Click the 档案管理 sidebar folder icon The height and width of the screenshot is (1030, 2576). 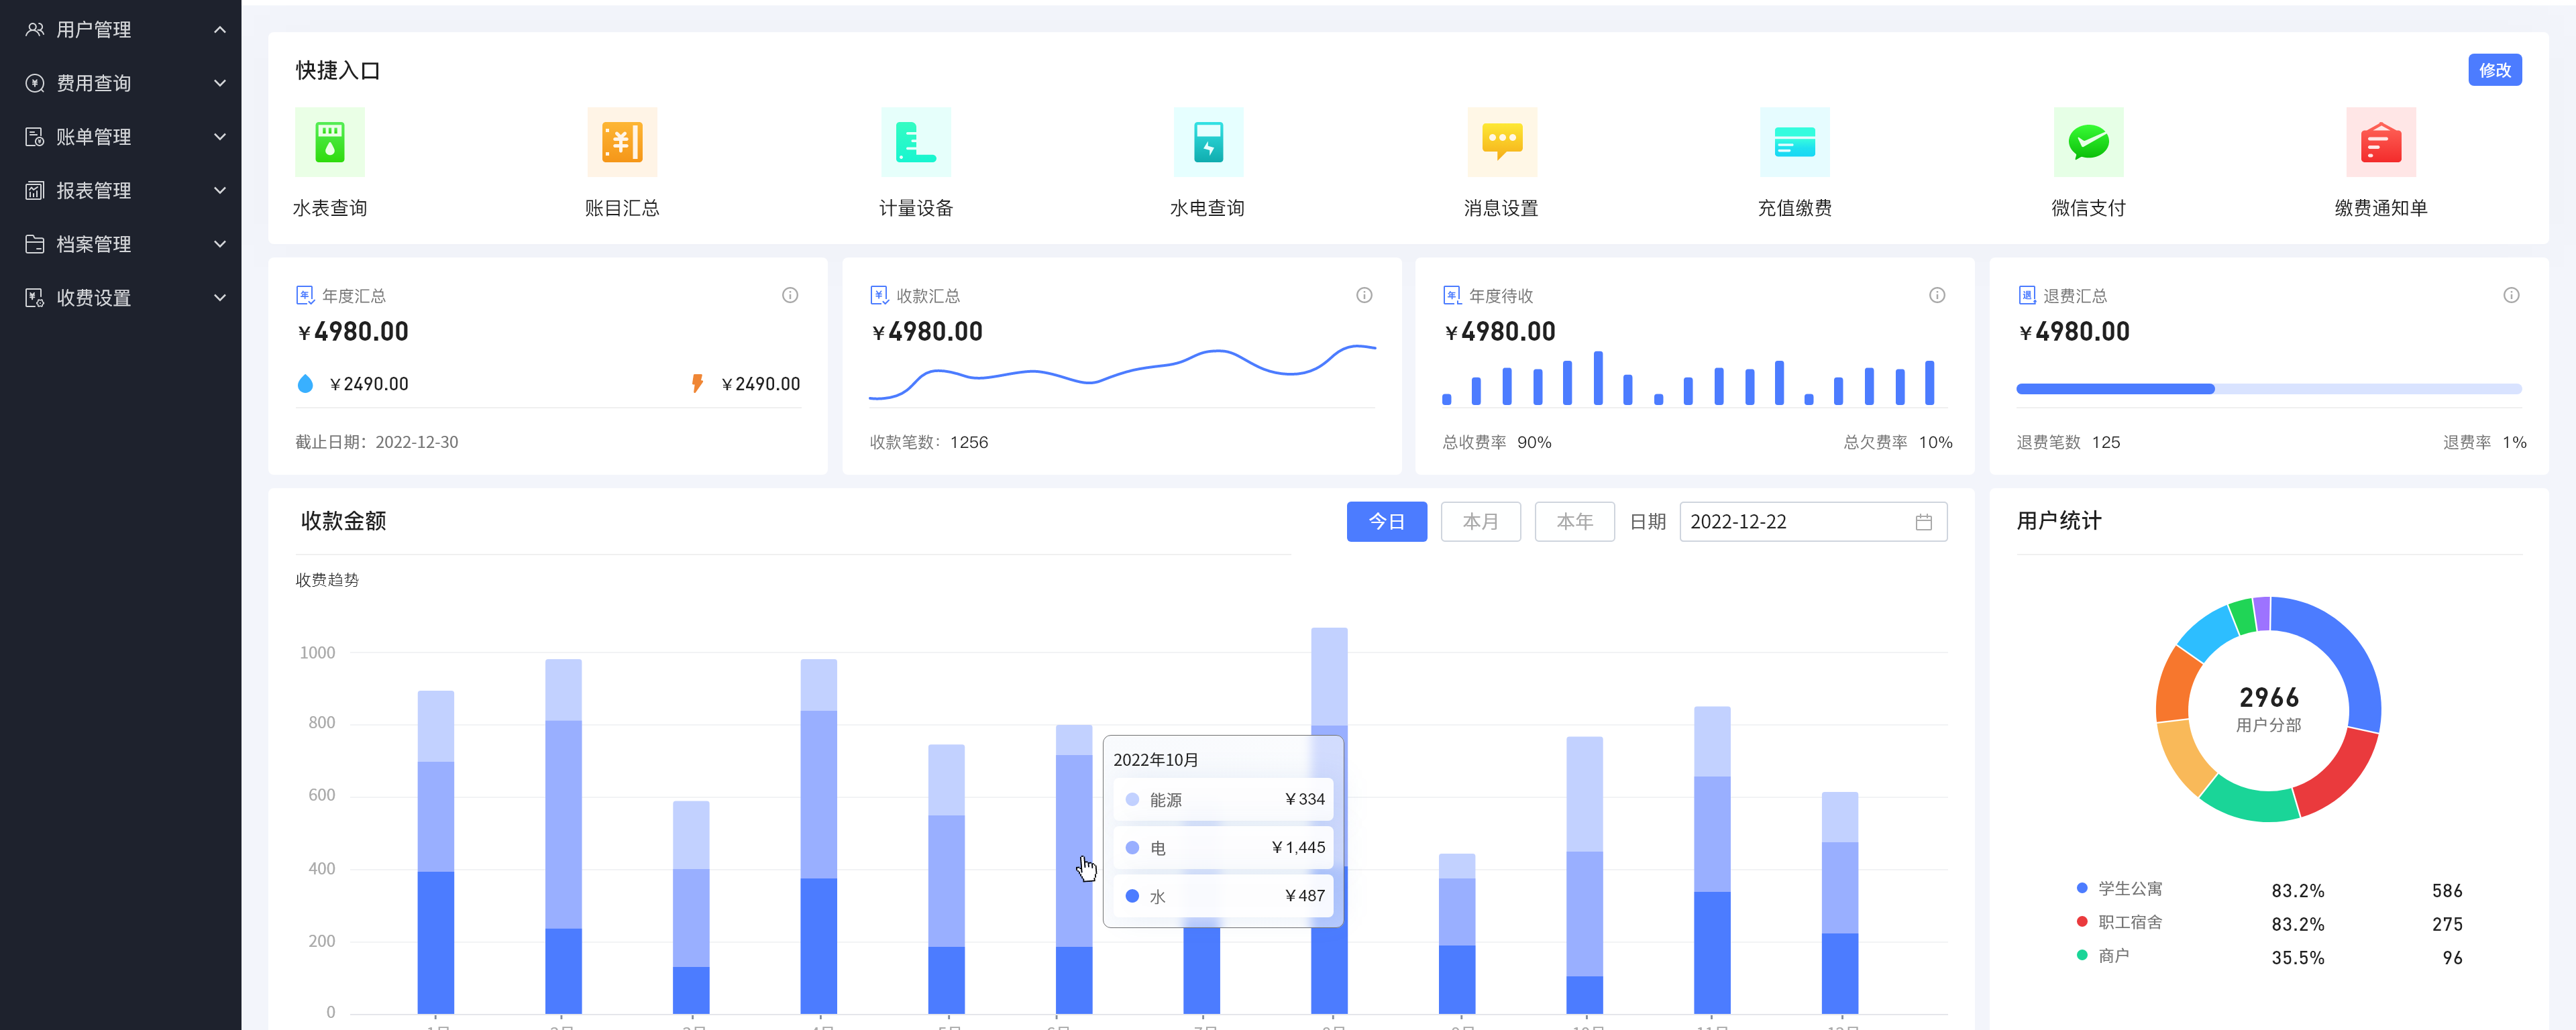[35, 244]
